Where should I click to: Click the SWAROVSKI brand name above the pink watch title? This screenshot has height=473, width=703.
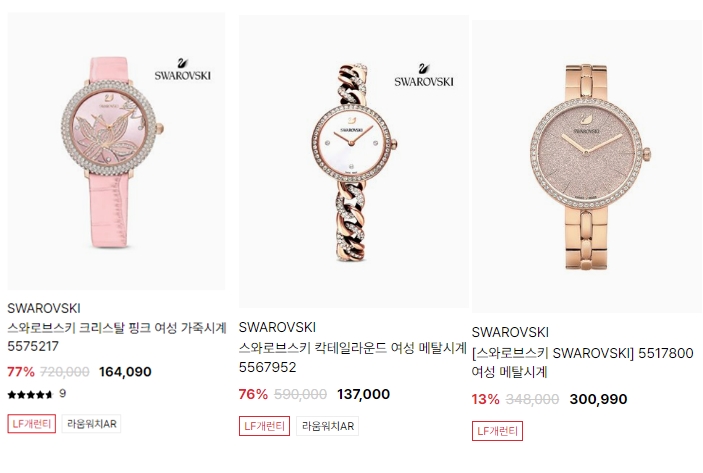[44, 308]
